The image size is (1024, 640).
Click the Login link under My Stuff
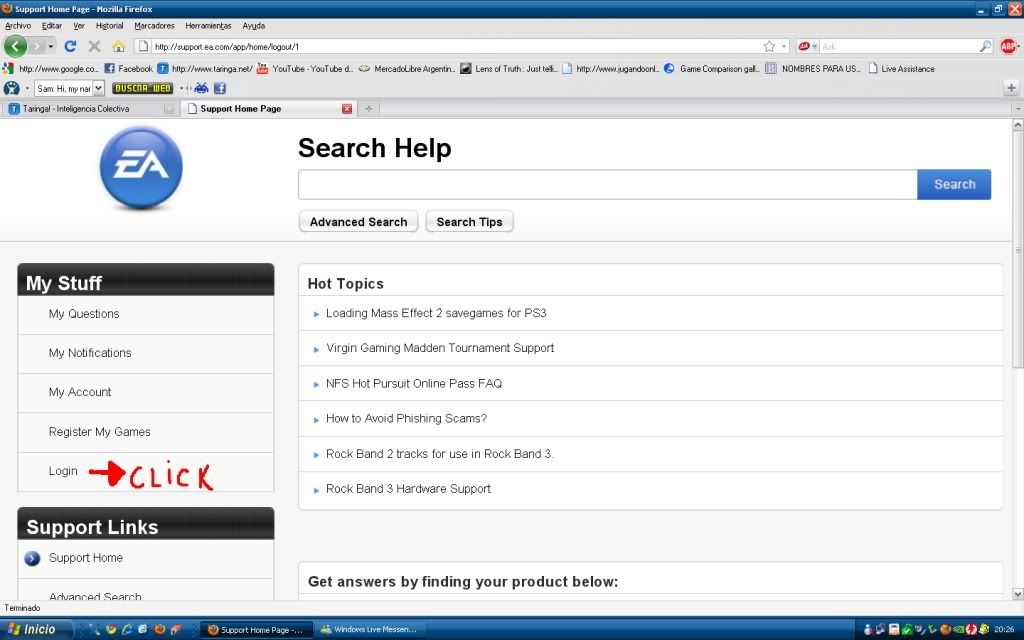point(63,471)
